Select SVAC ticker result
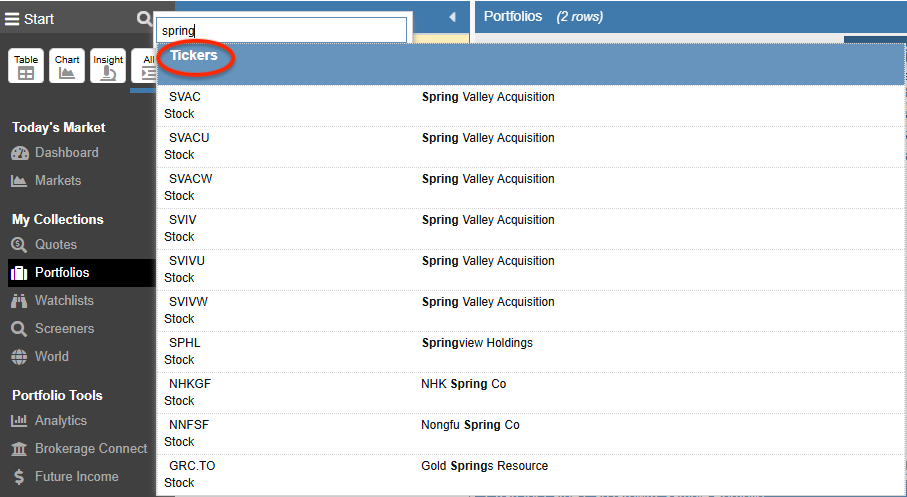 point(530,106)
